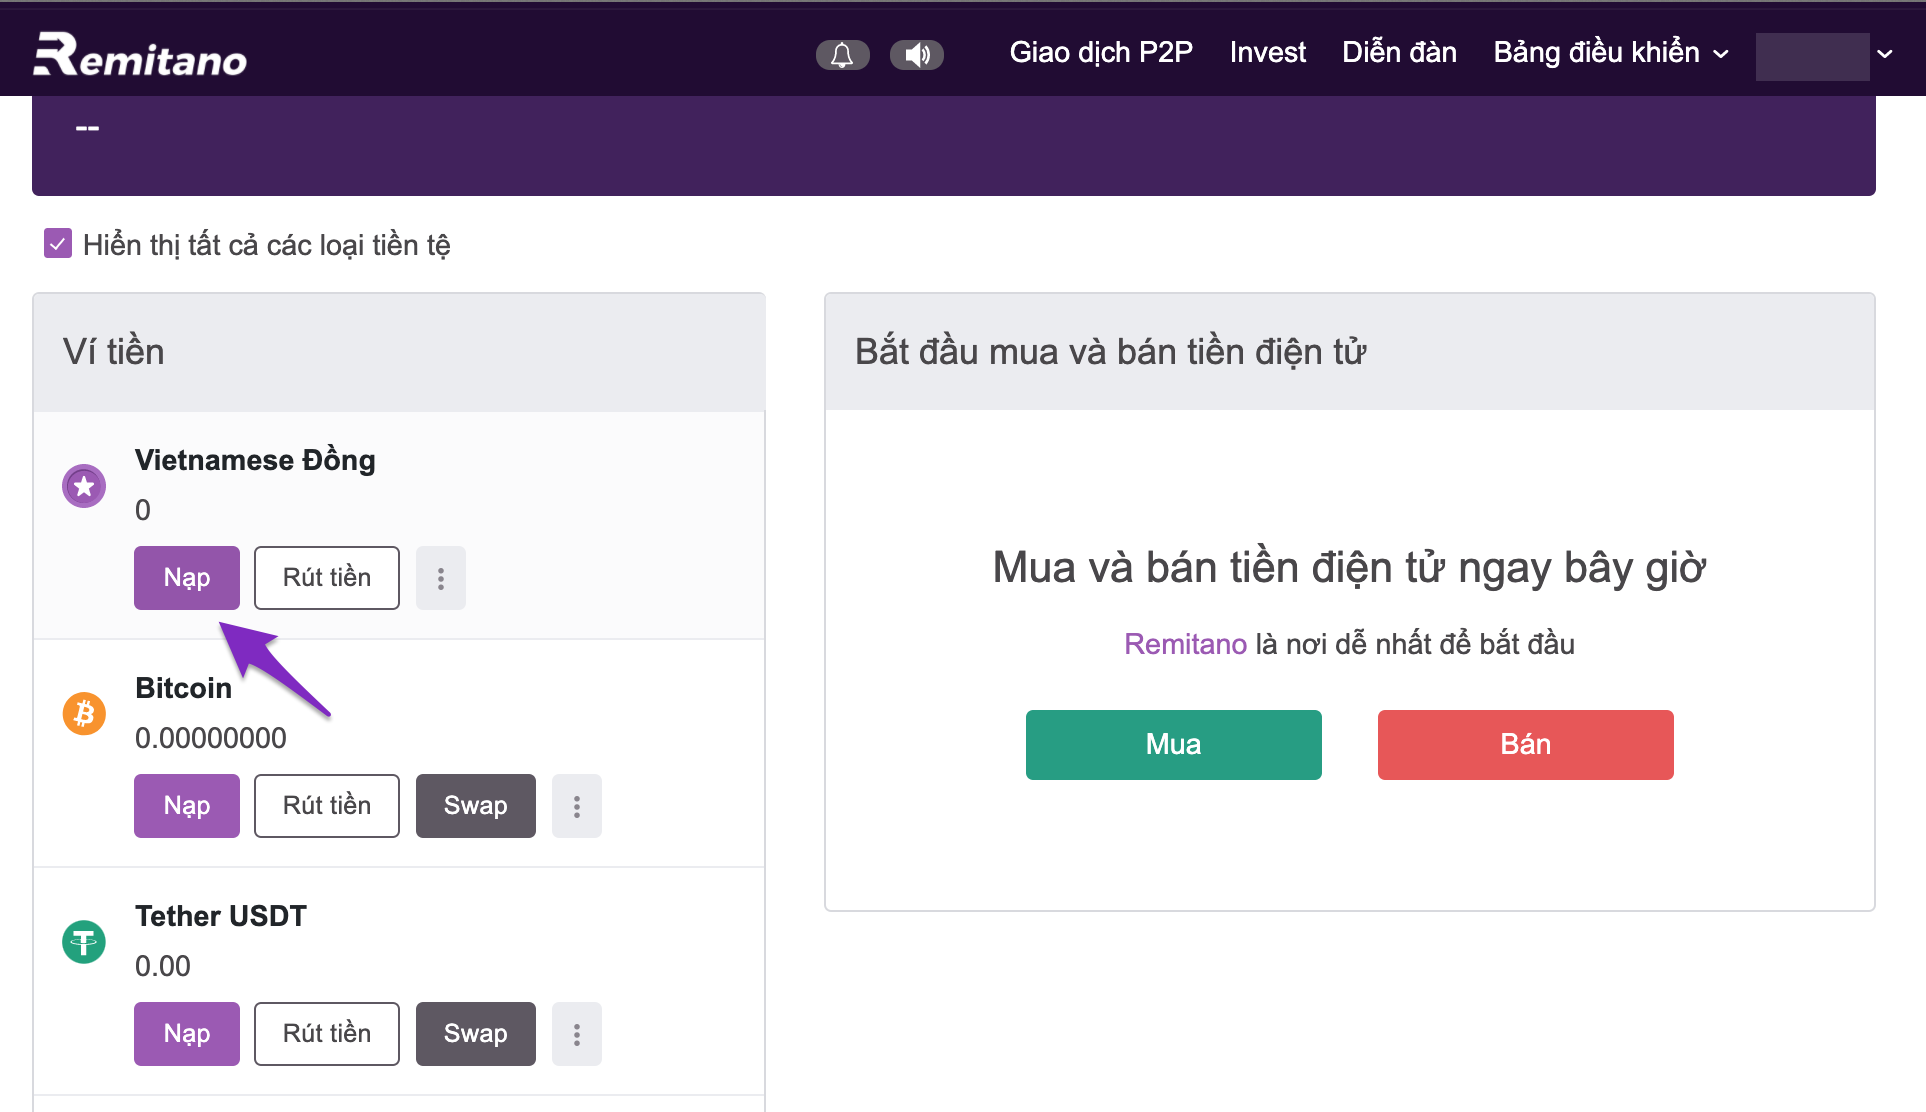Click the green Mua button
1926x1112 pixels.
point(1172,744)
